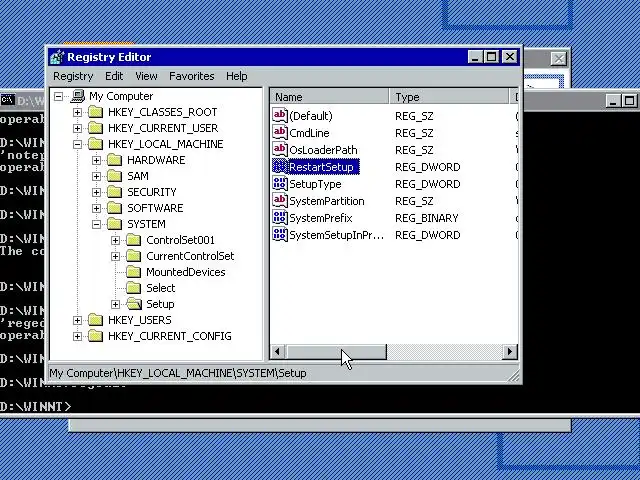
Task: Click the horizontal scrollbar right arrow
Action: click(509, 352)
